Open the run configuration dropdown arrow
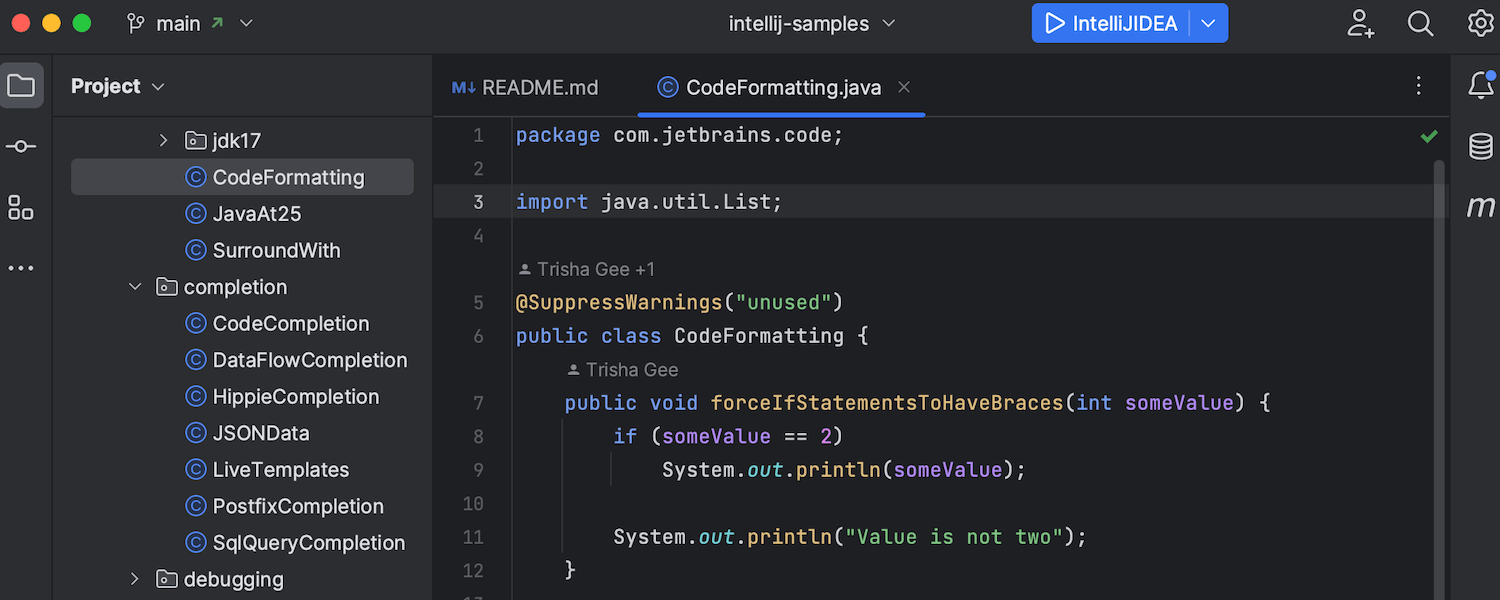The width and height of the screenshot is (1500, 600). (x=1207, y=23)
